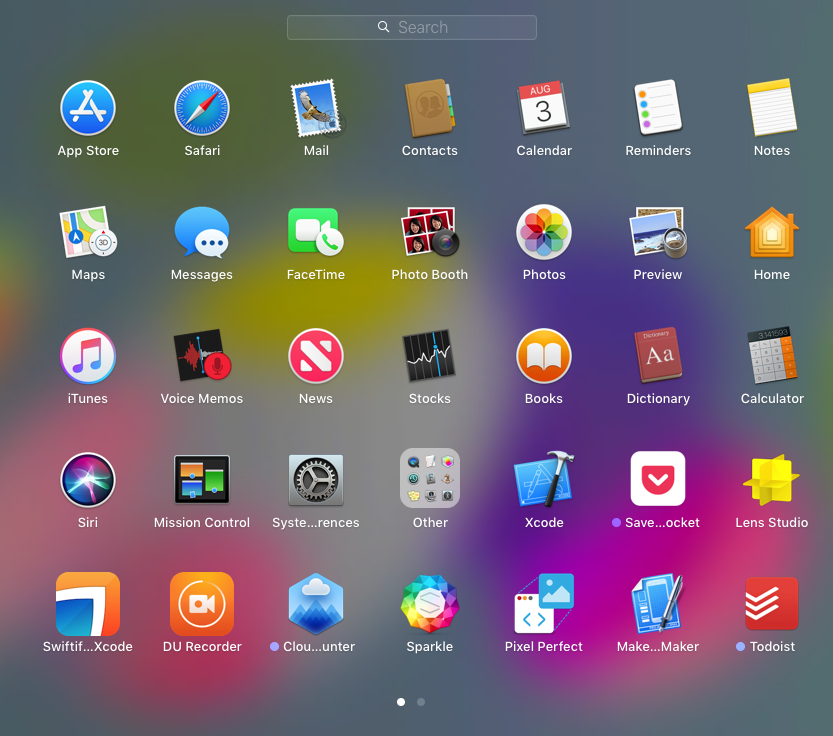The height and width of the screenshot is (736, 833).
Task: Open Stocks
Action: click(x=429, y=356)
